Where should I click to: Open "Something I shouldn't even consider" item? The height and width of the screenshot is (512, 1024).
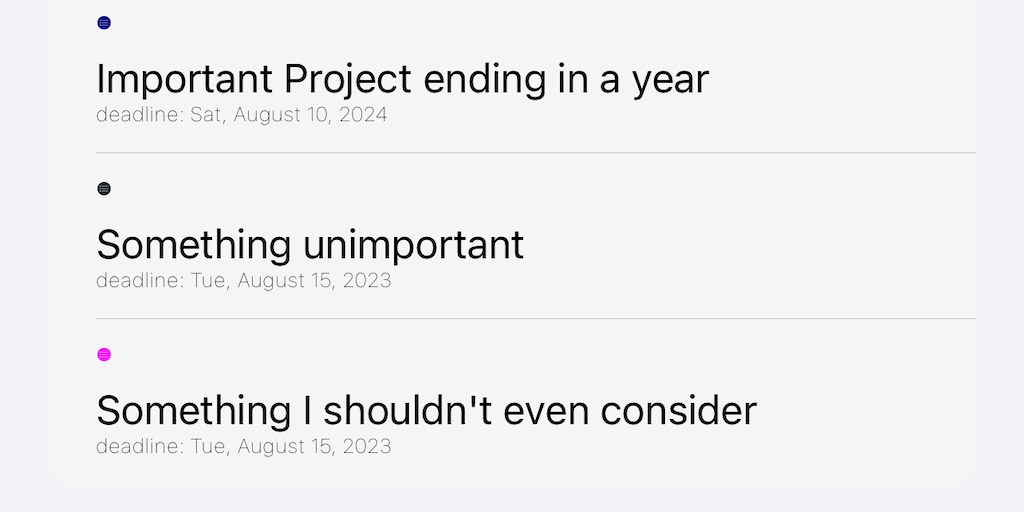426,411
